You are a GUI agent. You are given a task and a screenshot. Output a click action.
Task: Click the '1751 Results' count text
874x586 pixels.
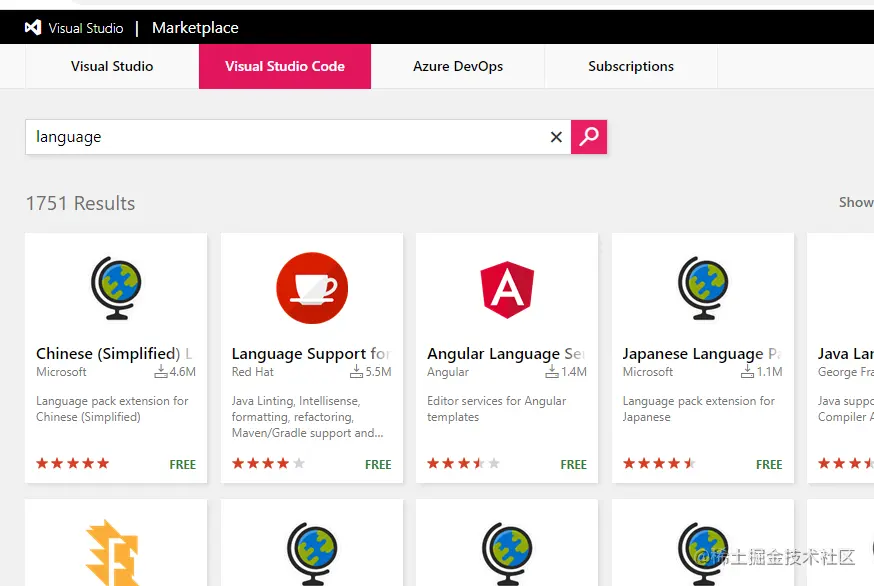(80, 203)
